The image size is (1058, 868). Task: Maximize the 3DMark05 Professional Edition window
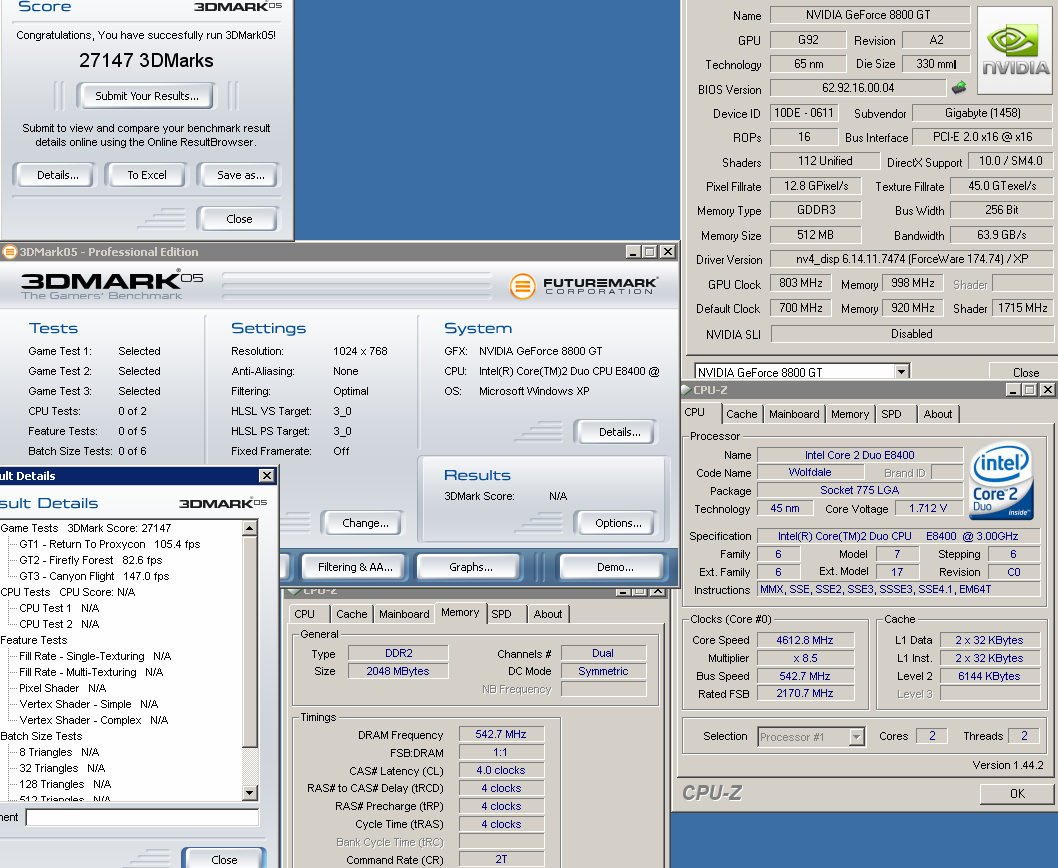pyautogui.click(x=650, y=252)
